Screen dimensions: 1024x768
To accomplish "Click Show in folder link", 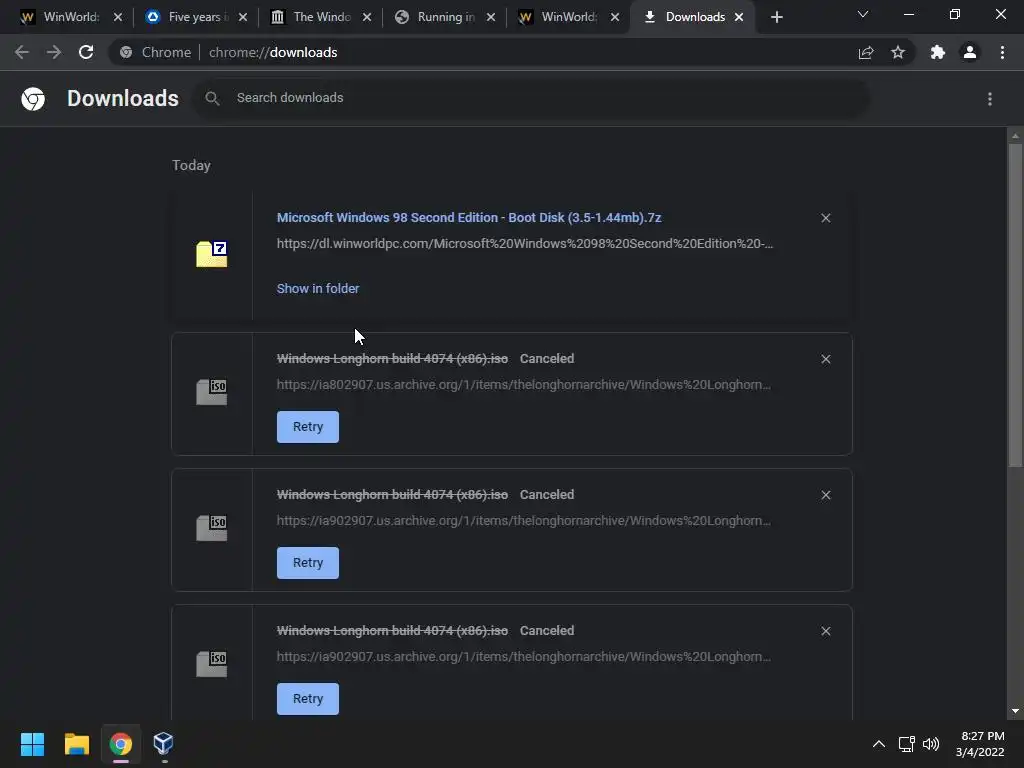I will coord(317,289).
